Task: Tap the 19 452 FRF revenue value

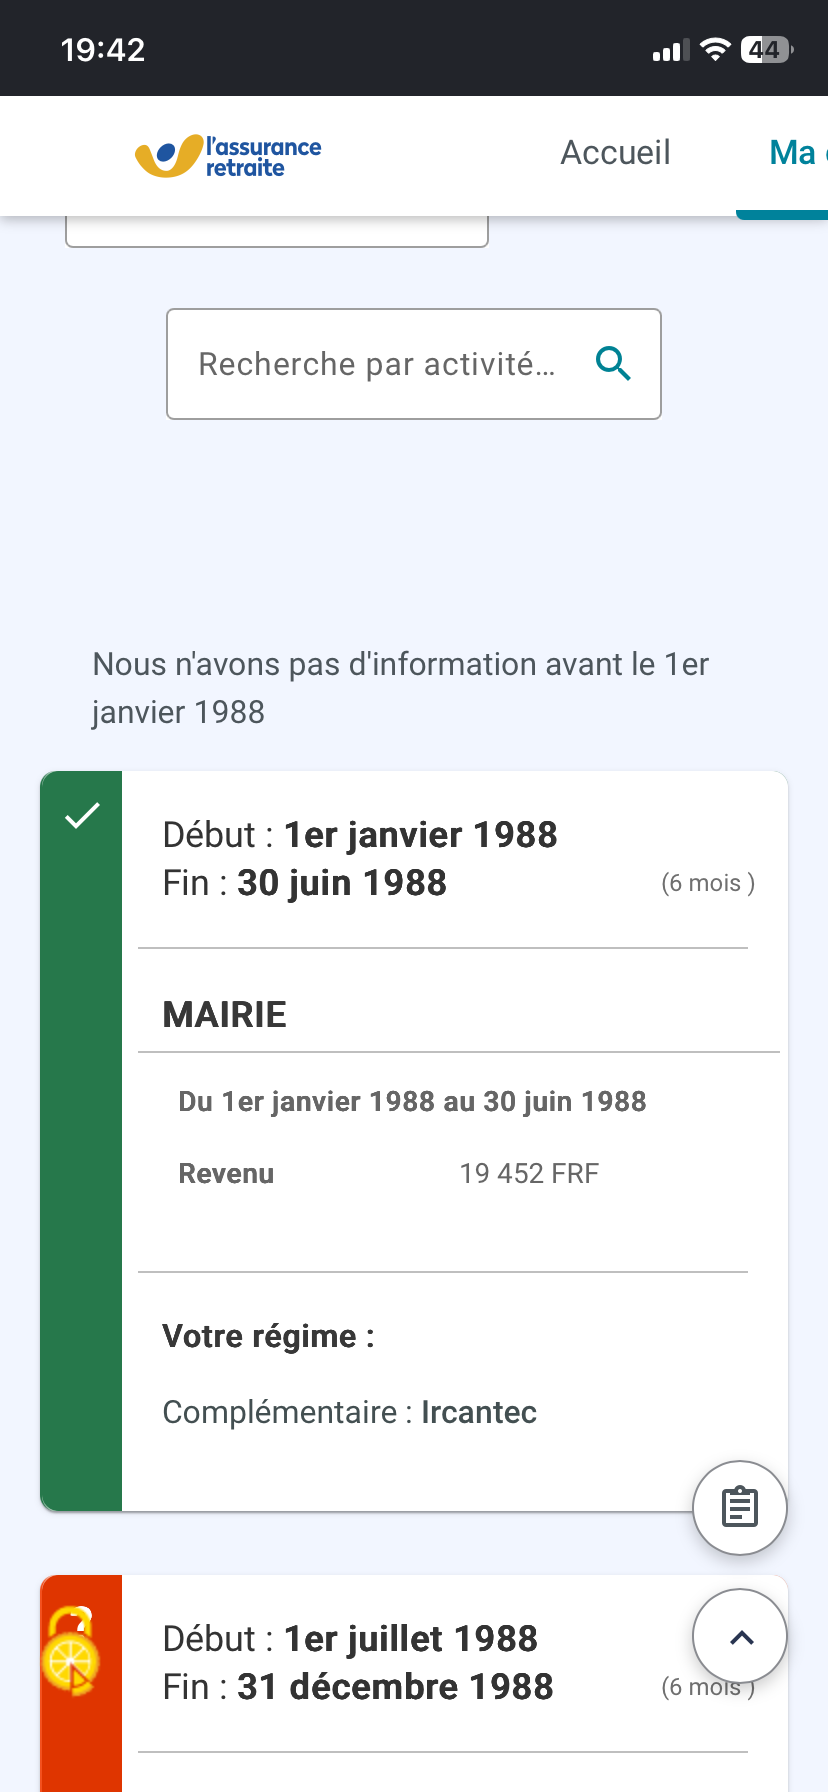Action: (x=529, y=1173)
